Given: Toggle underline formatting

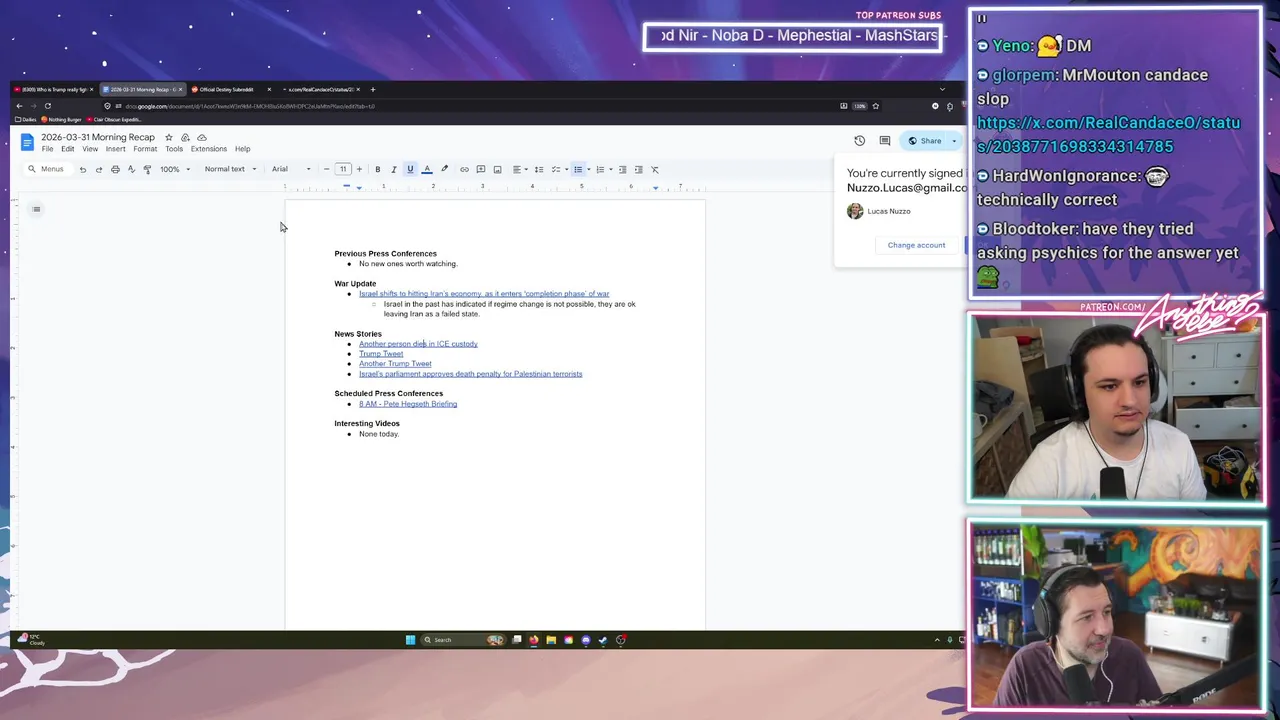Looking at the screenshot, I should click(x=410, y=169).
